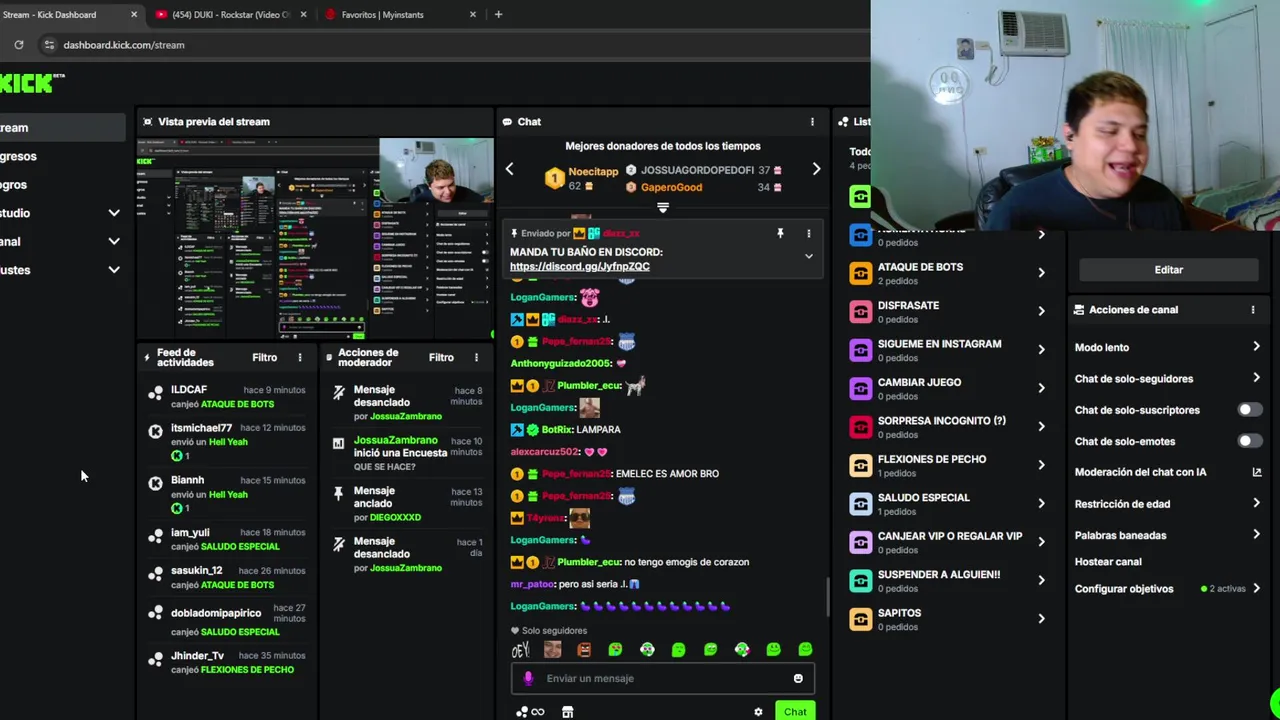
Task: Click the pin icon on pinned message
Action: point(780,234)
